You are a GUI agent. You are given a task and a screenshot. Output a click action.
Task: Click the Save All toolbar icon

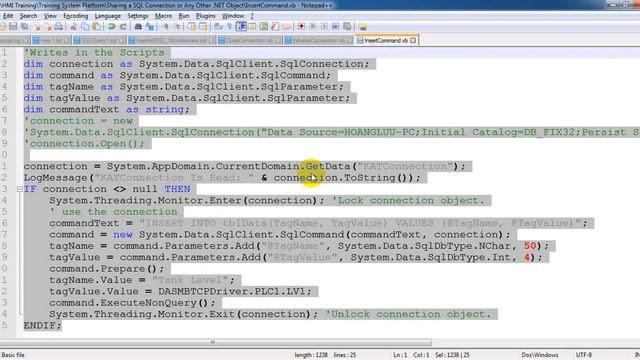pos(24,27)
